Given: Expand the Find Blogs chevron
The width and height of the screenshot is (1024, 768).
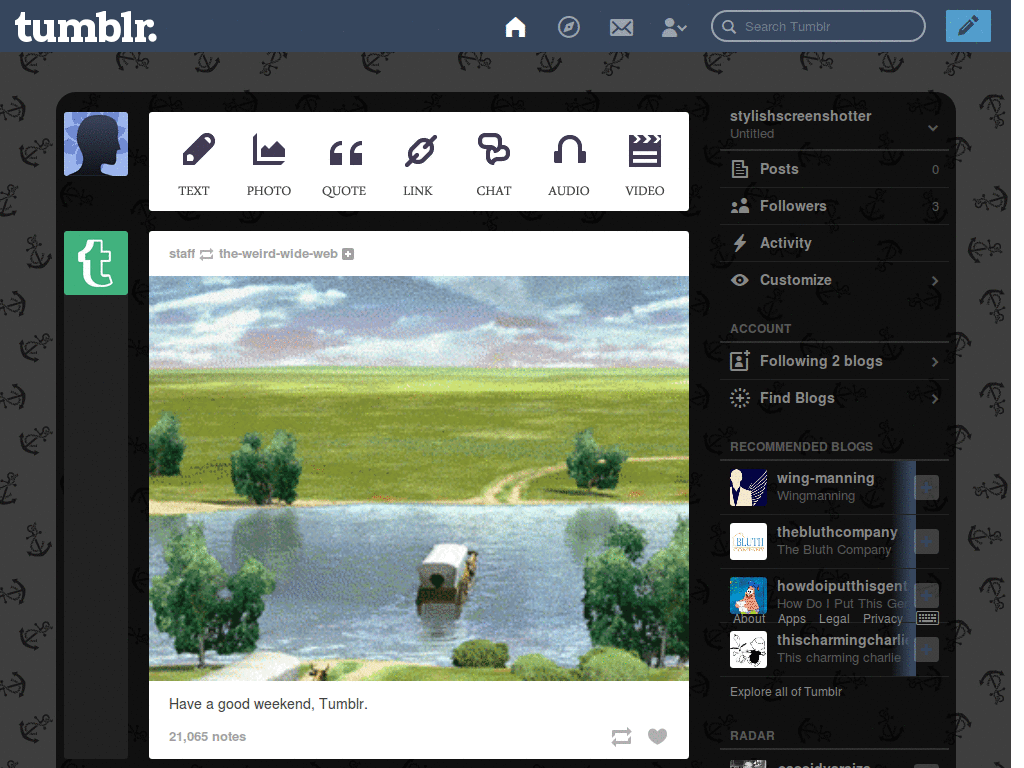Looking at the screenshot, I should point(935,398).
